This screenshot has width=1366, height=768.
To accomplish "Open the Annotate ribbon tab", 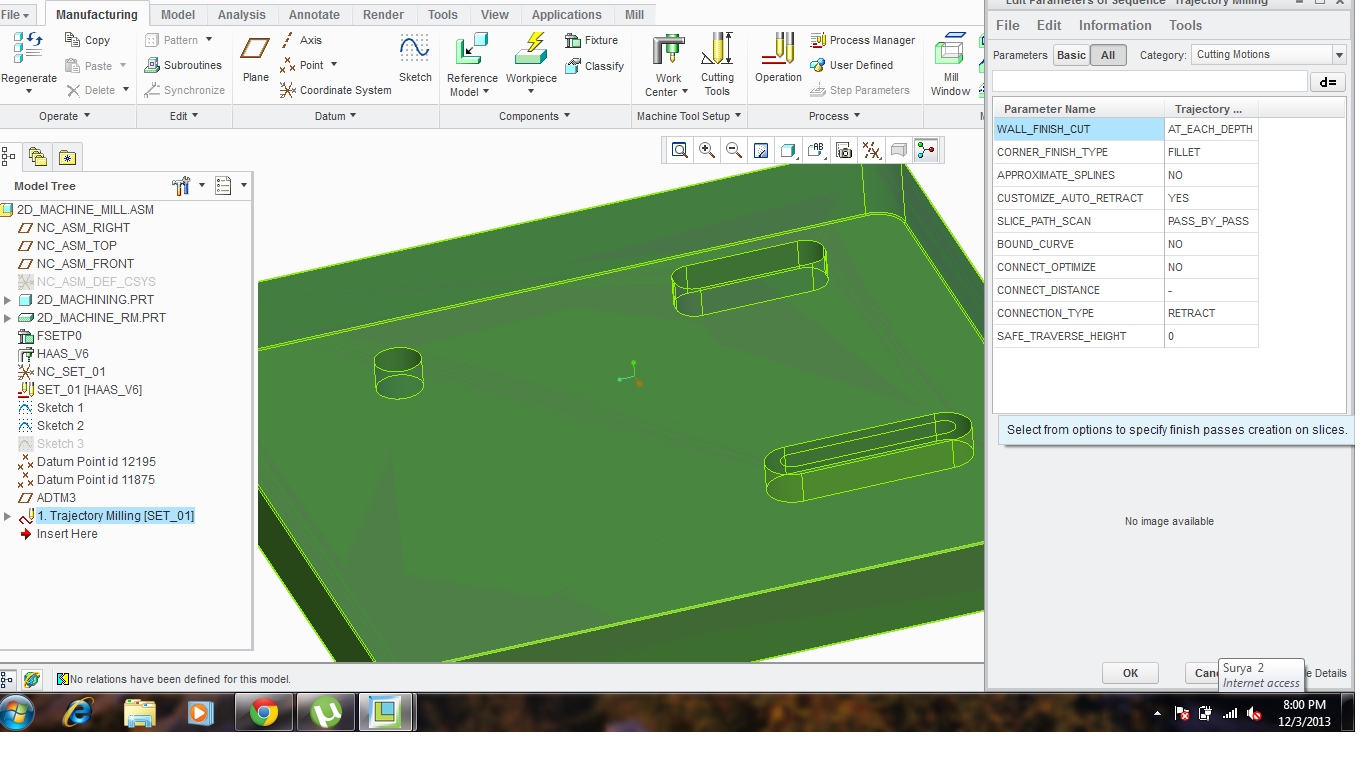I will click(x=314, y=15).
